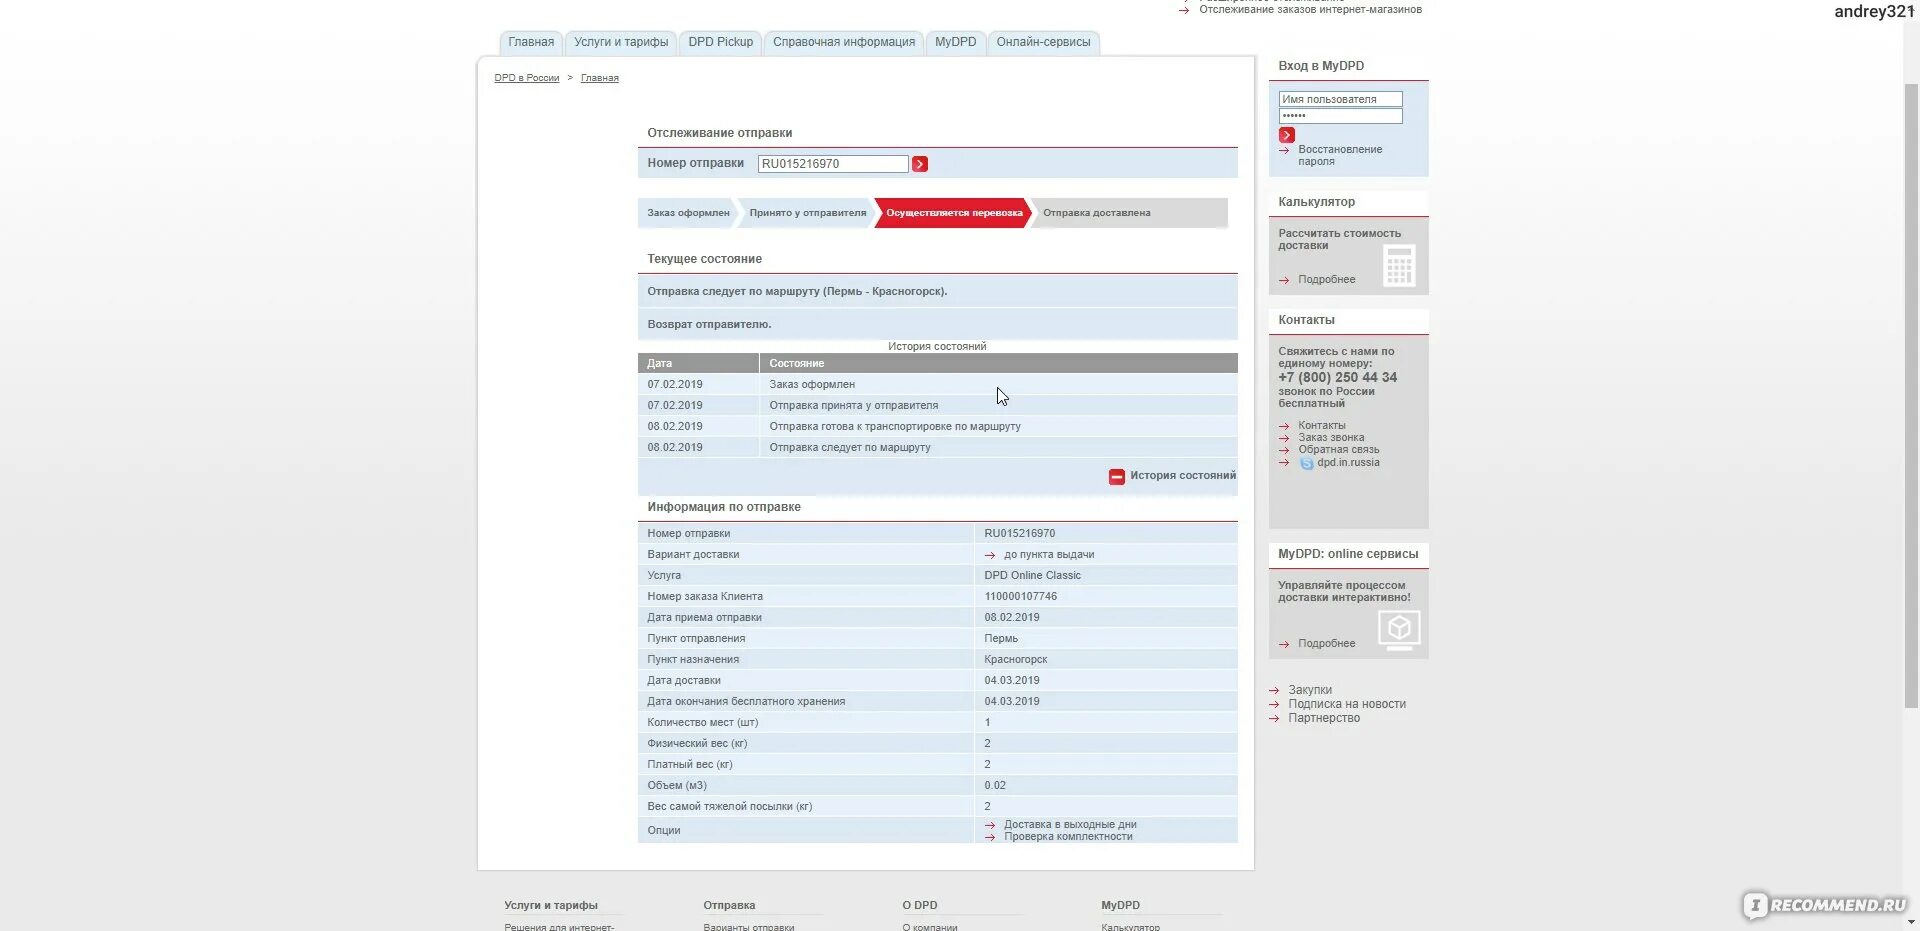This screenshot has height=931, width=1920.
Task: Click the О DPD footer heading
Action: click(920, 906)
